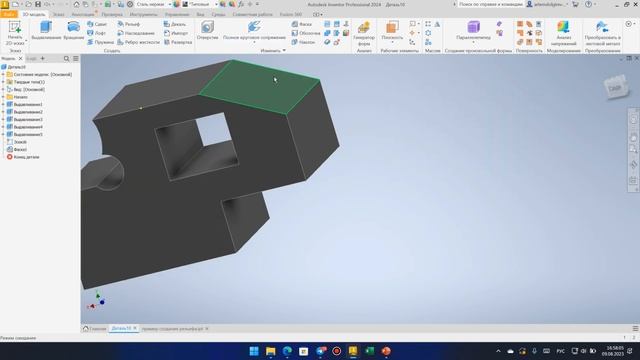Viewport: 640px width, 360px height.
Task: Open the Windows Start button
Action: click(x=254, y=351)
